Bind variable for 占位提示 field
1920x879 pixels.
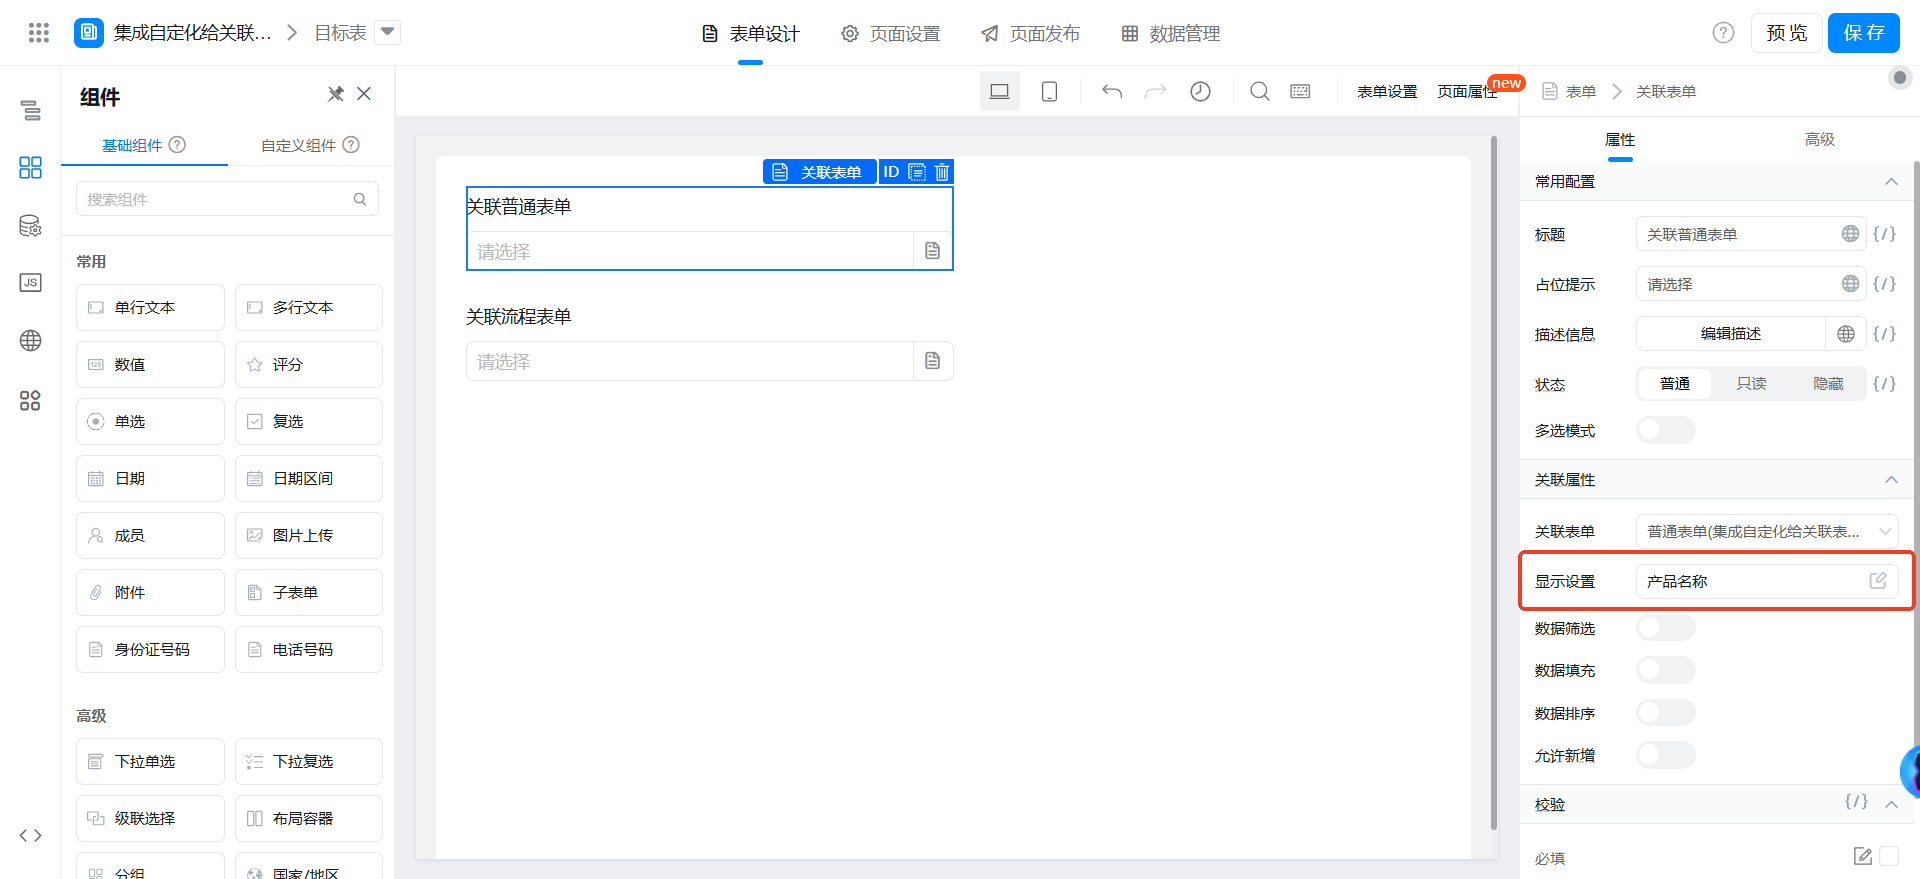pyautogui.click(x=1884, y=283)
